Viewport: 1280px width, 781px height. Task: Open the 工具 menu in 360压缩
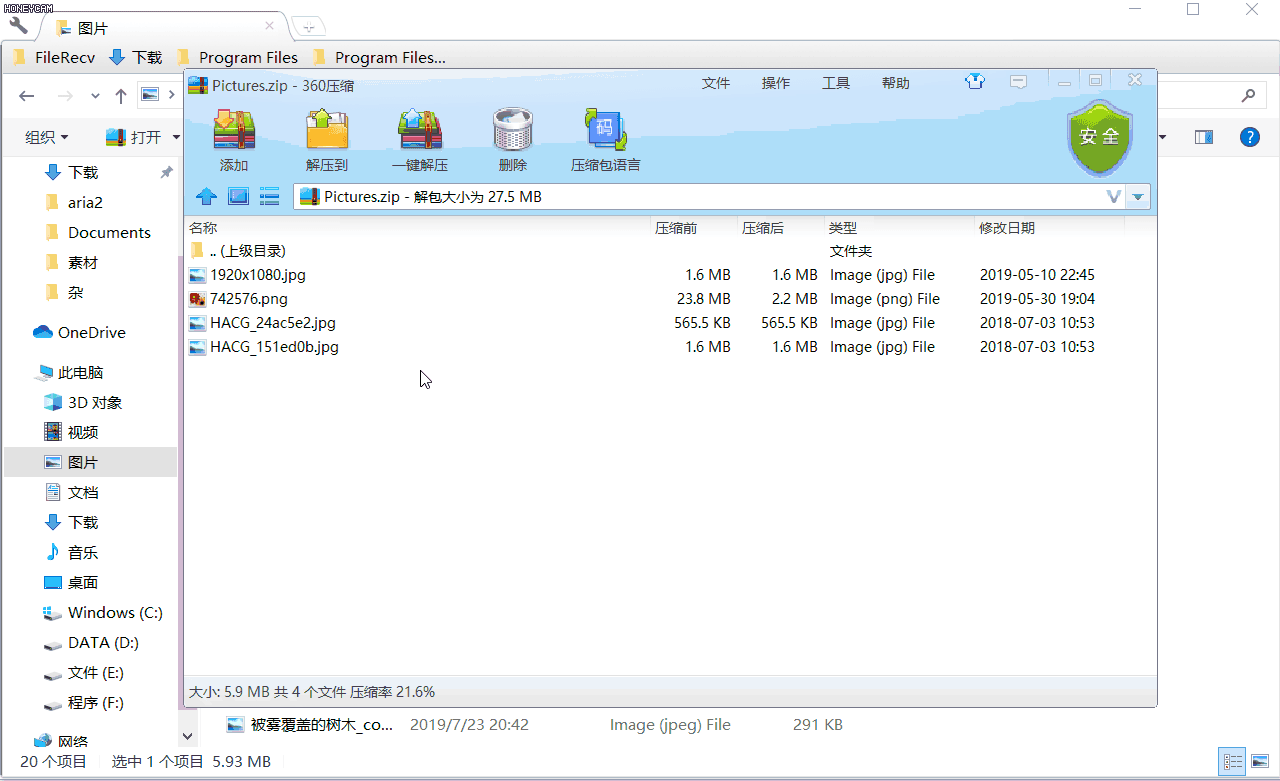pyautogui.click(x=836, y=83)
